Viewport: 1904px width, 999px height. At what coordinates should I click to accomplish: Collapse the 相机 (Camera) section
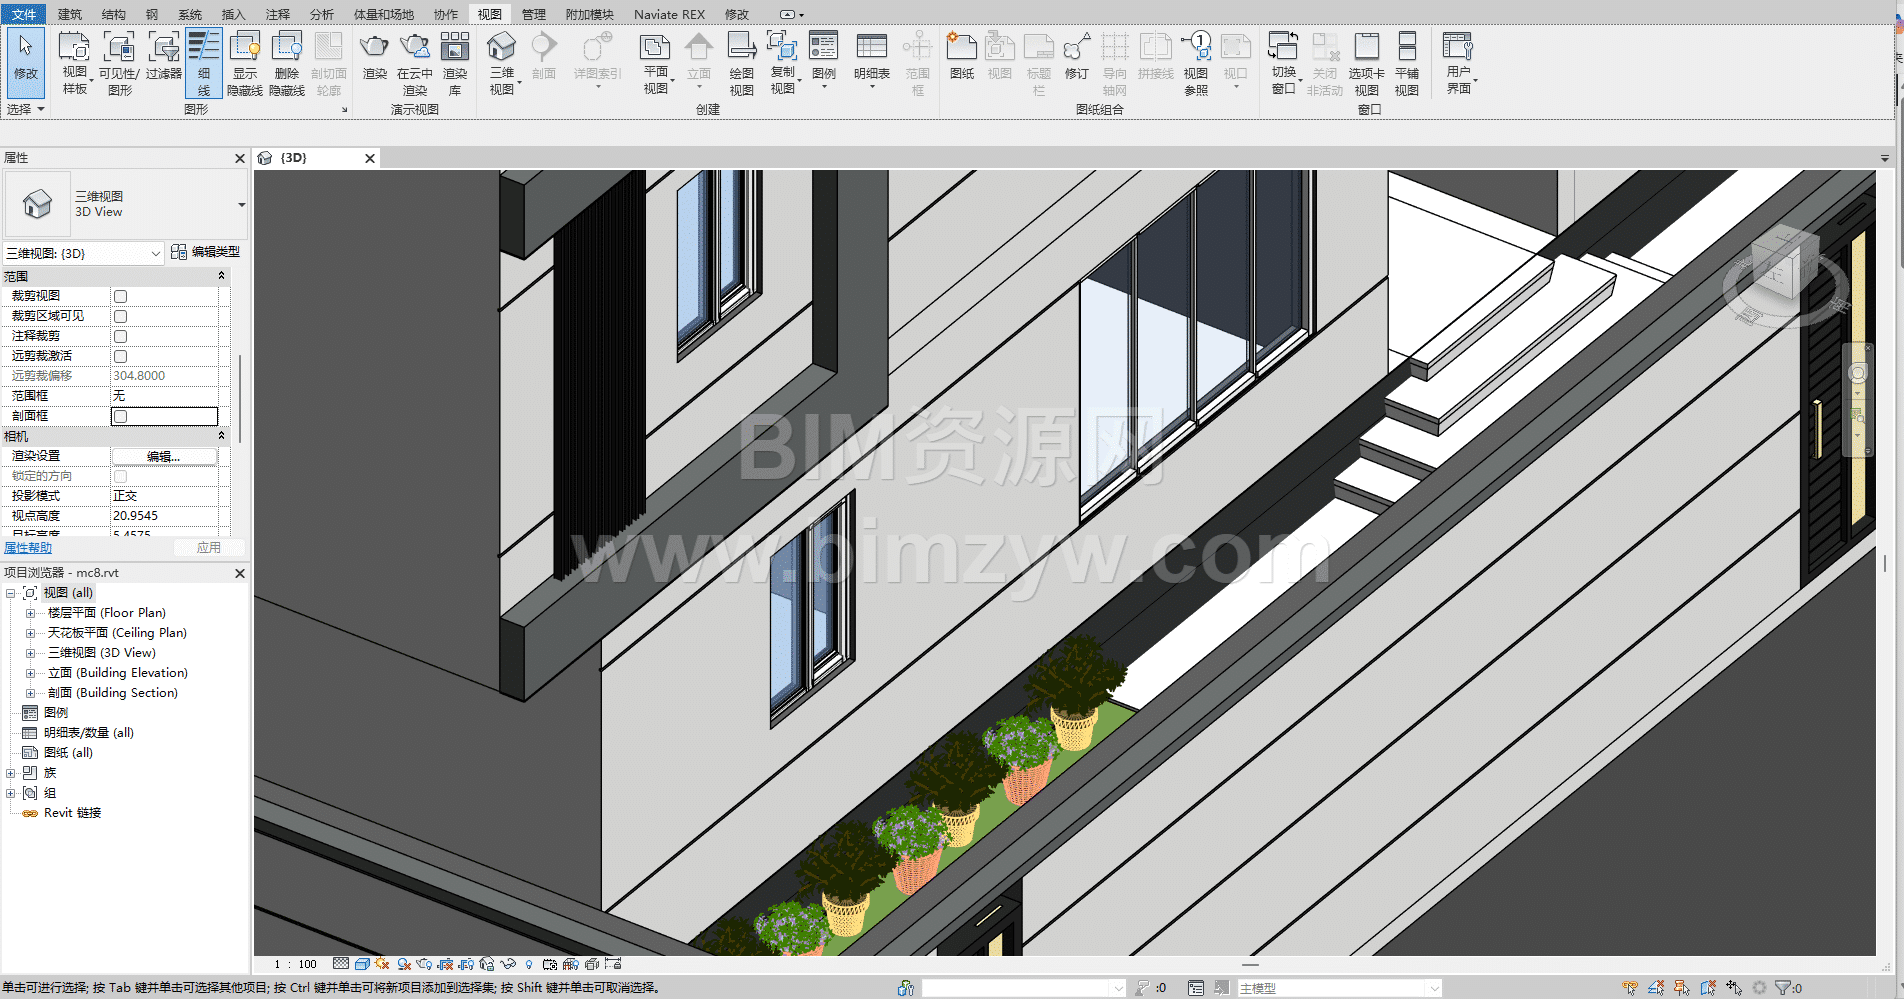click(221, 436)
